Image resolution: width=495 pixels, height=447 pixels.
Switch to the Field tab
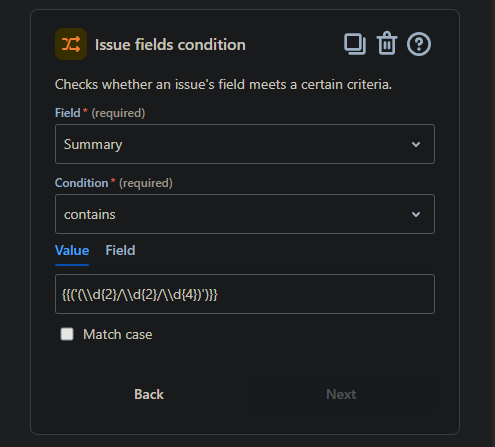[120, 251]
